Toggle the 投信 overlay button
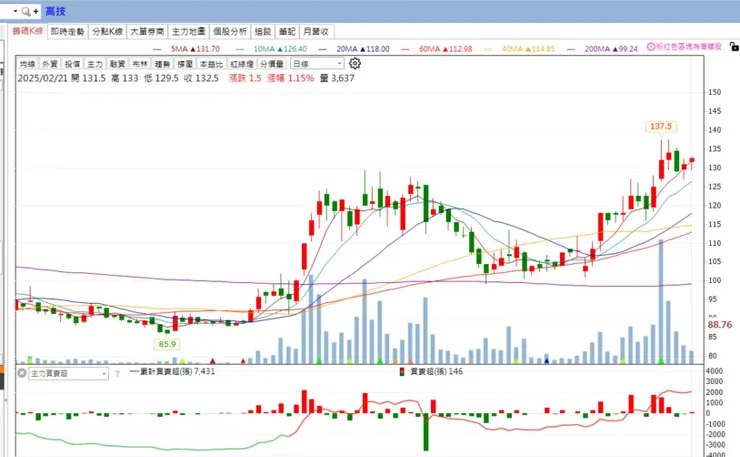740x457 pixels. [x=72, y=64]
